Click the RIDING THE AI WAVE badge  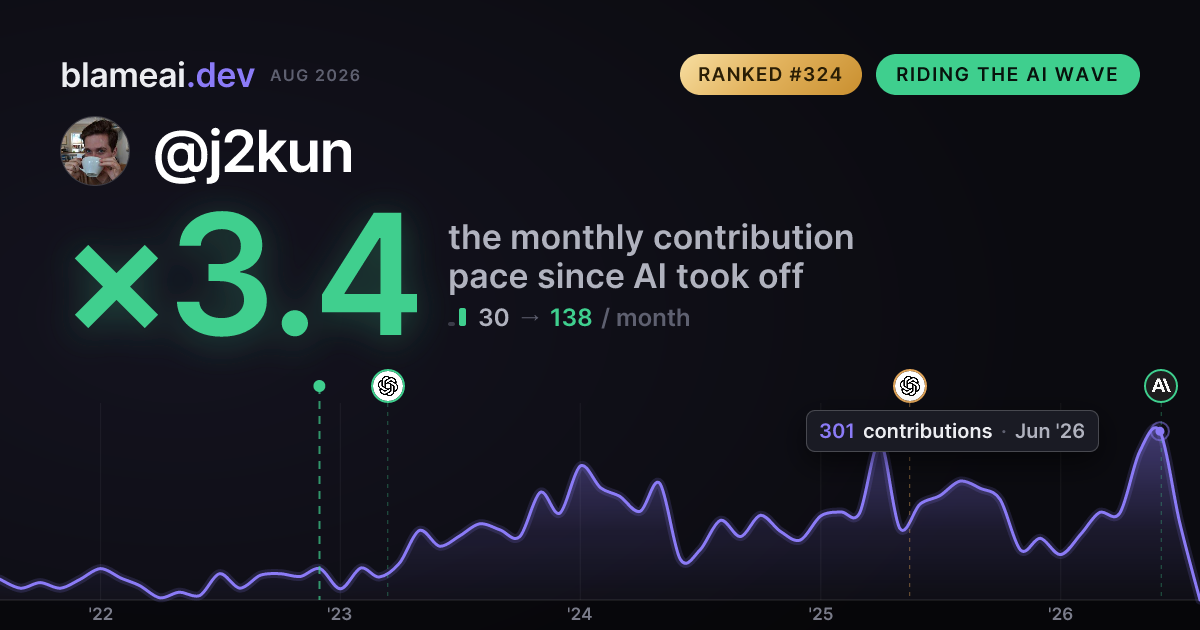point(1007,75)
